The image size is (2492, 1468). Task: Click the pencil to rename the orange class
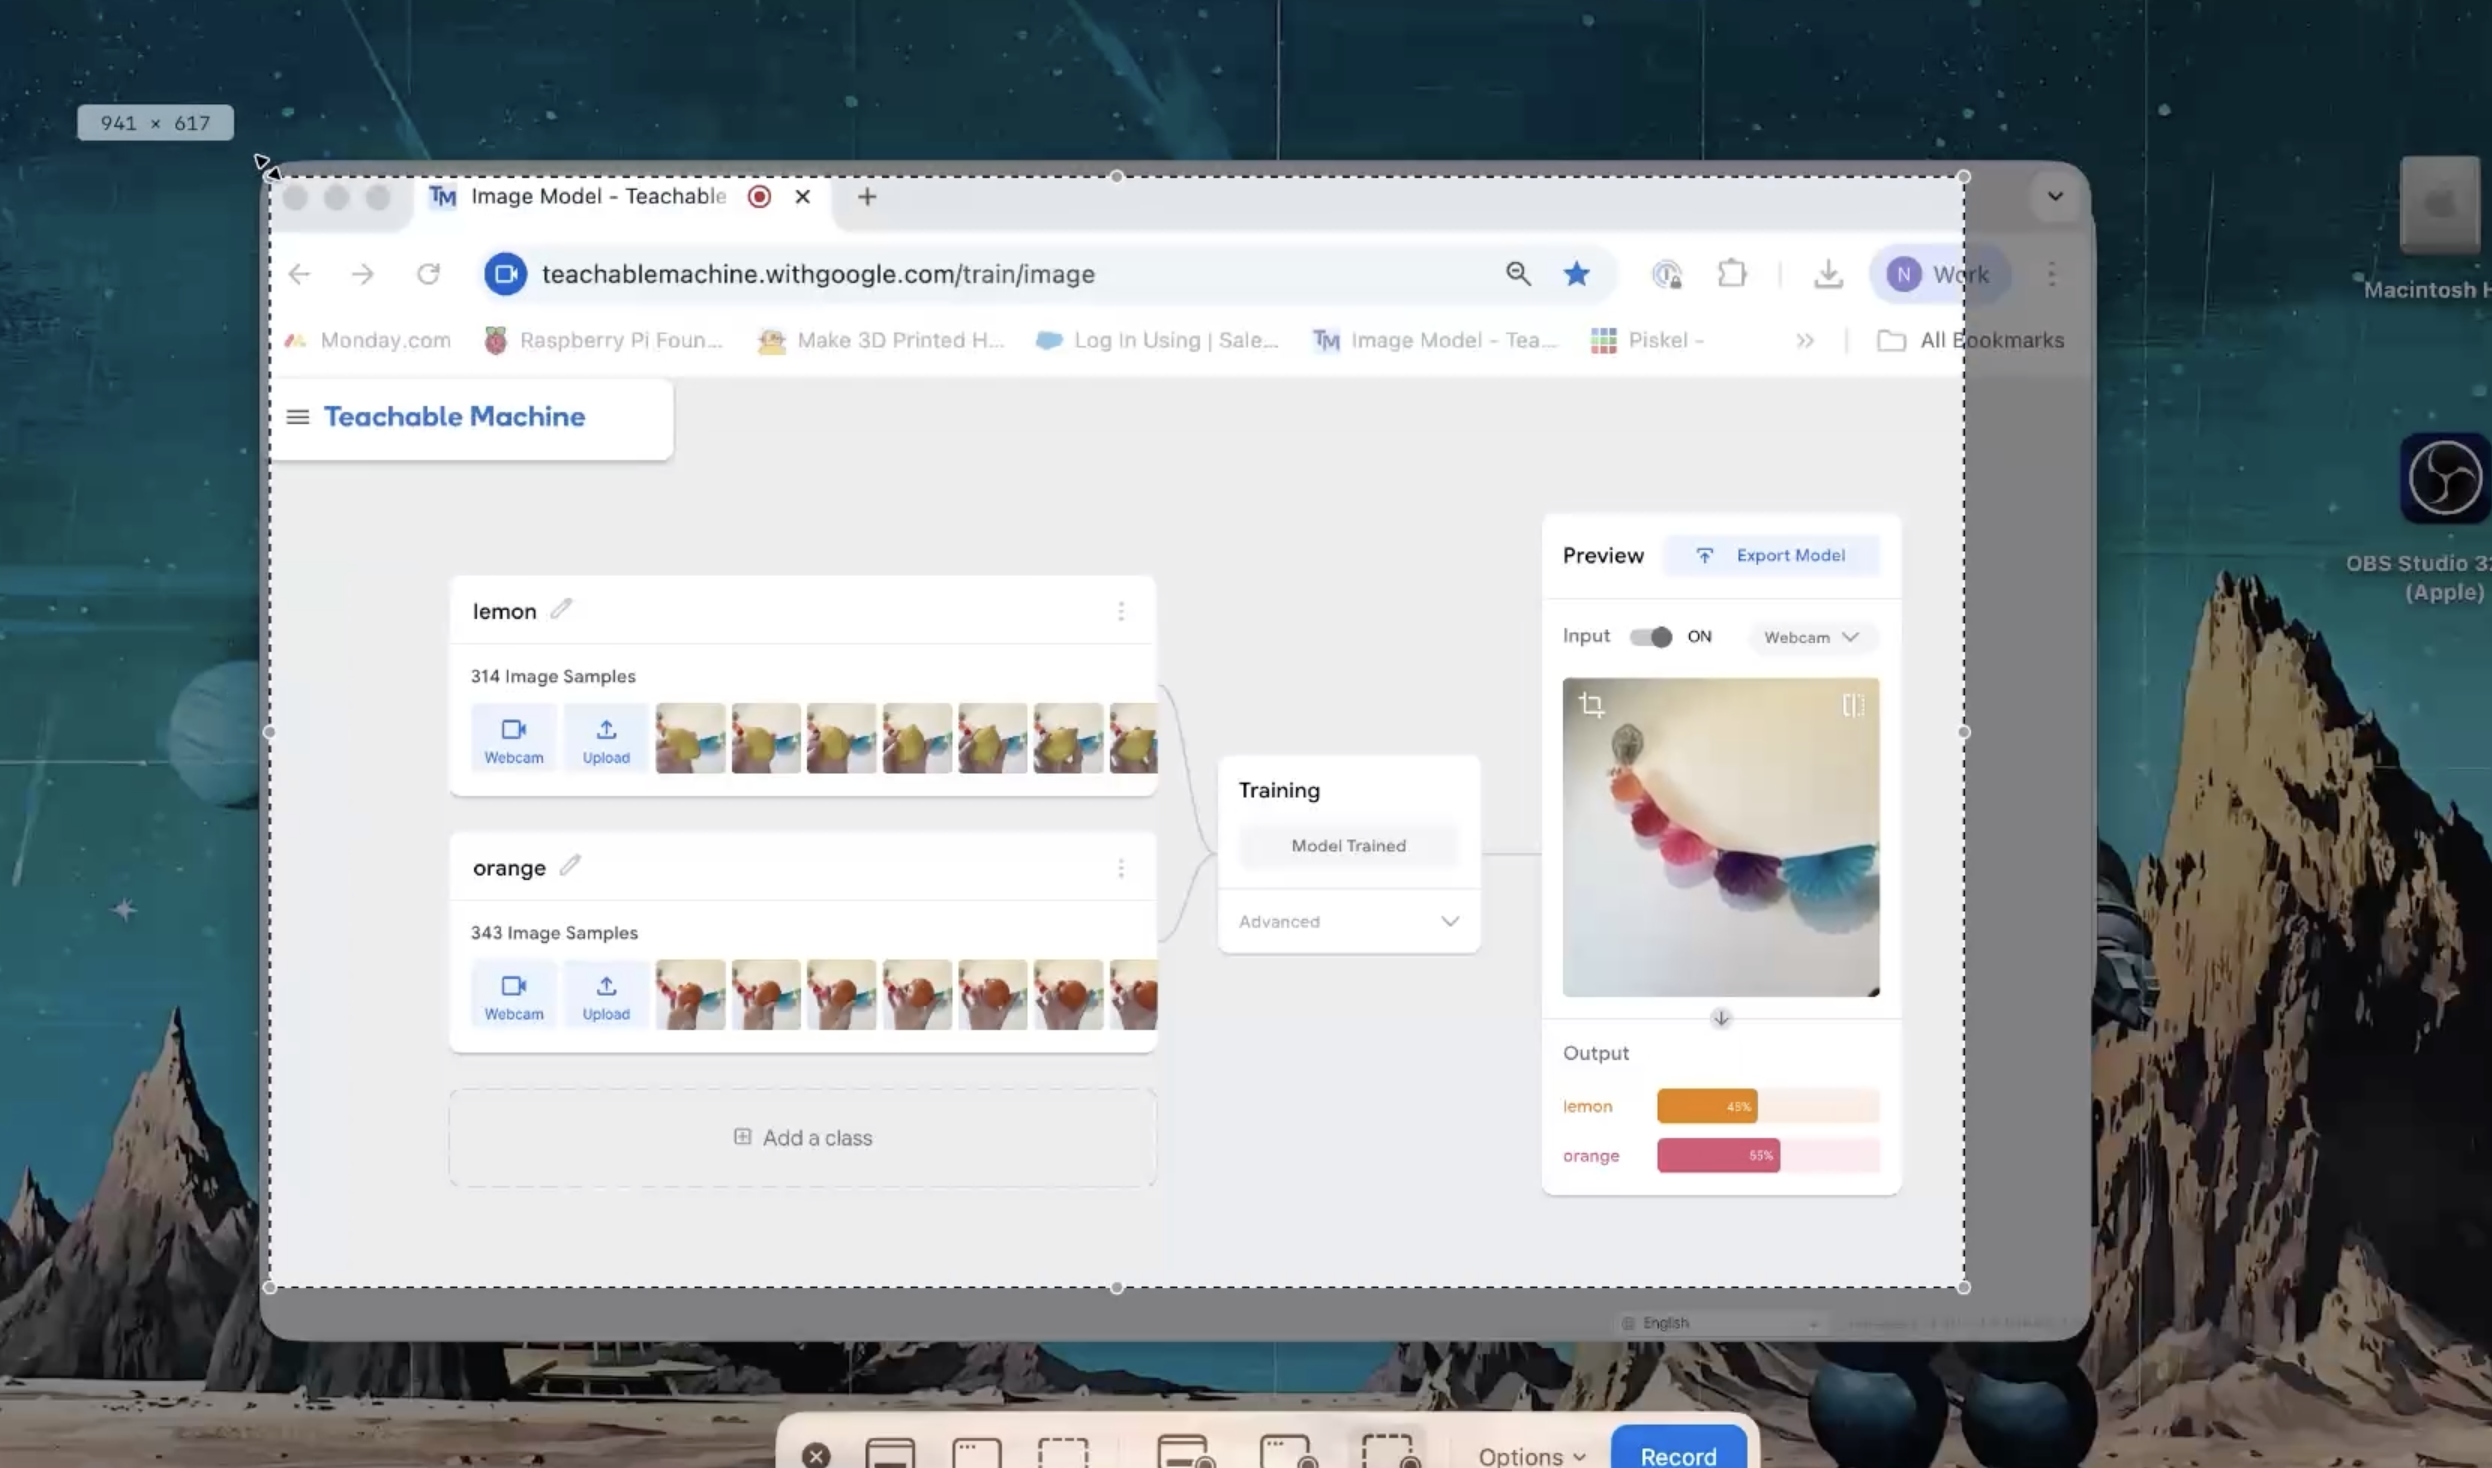(x=569, y=866)
